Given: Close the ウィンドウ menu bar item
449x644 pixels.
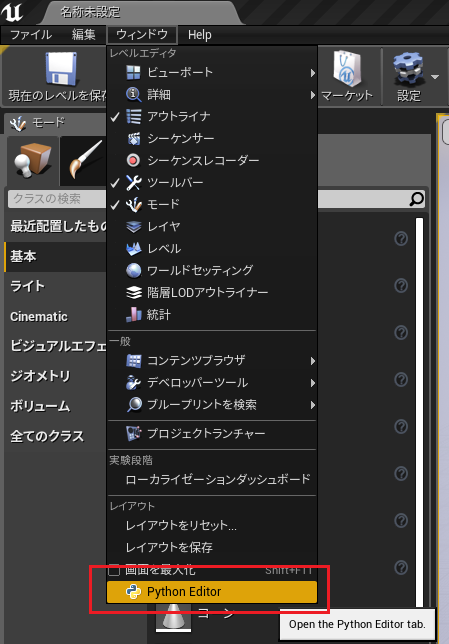Looking at the screenshot, I should [x=142, y=34].
